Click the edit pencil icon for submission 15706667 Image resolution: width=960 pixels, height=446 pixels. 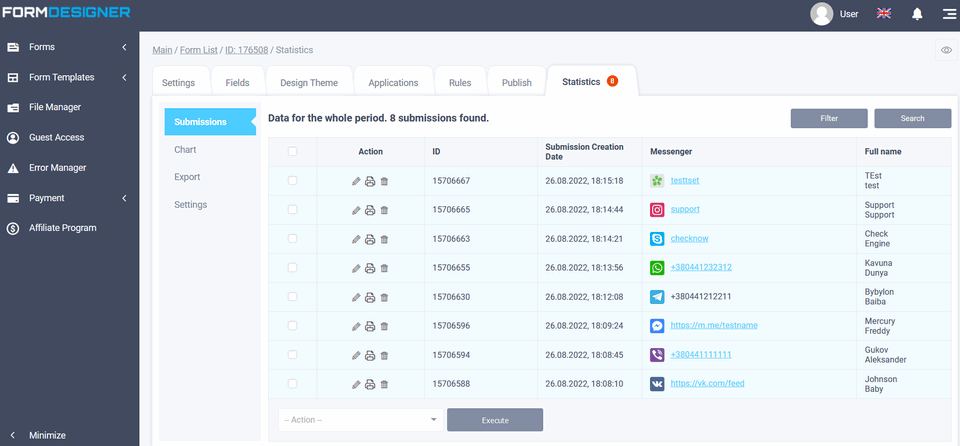[356, 182]
